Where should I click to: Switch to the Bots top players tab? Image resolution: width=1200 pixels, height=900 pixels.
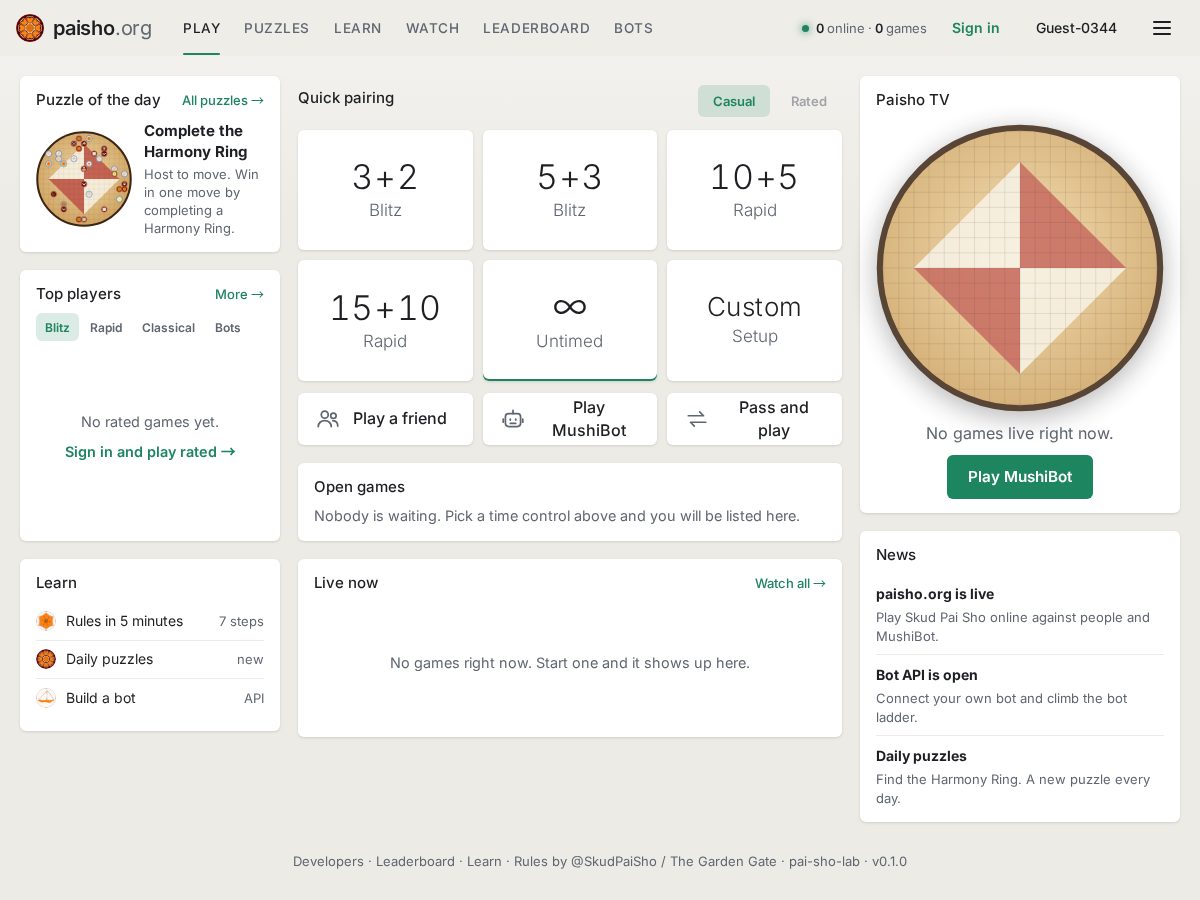(x=228, y=328)
